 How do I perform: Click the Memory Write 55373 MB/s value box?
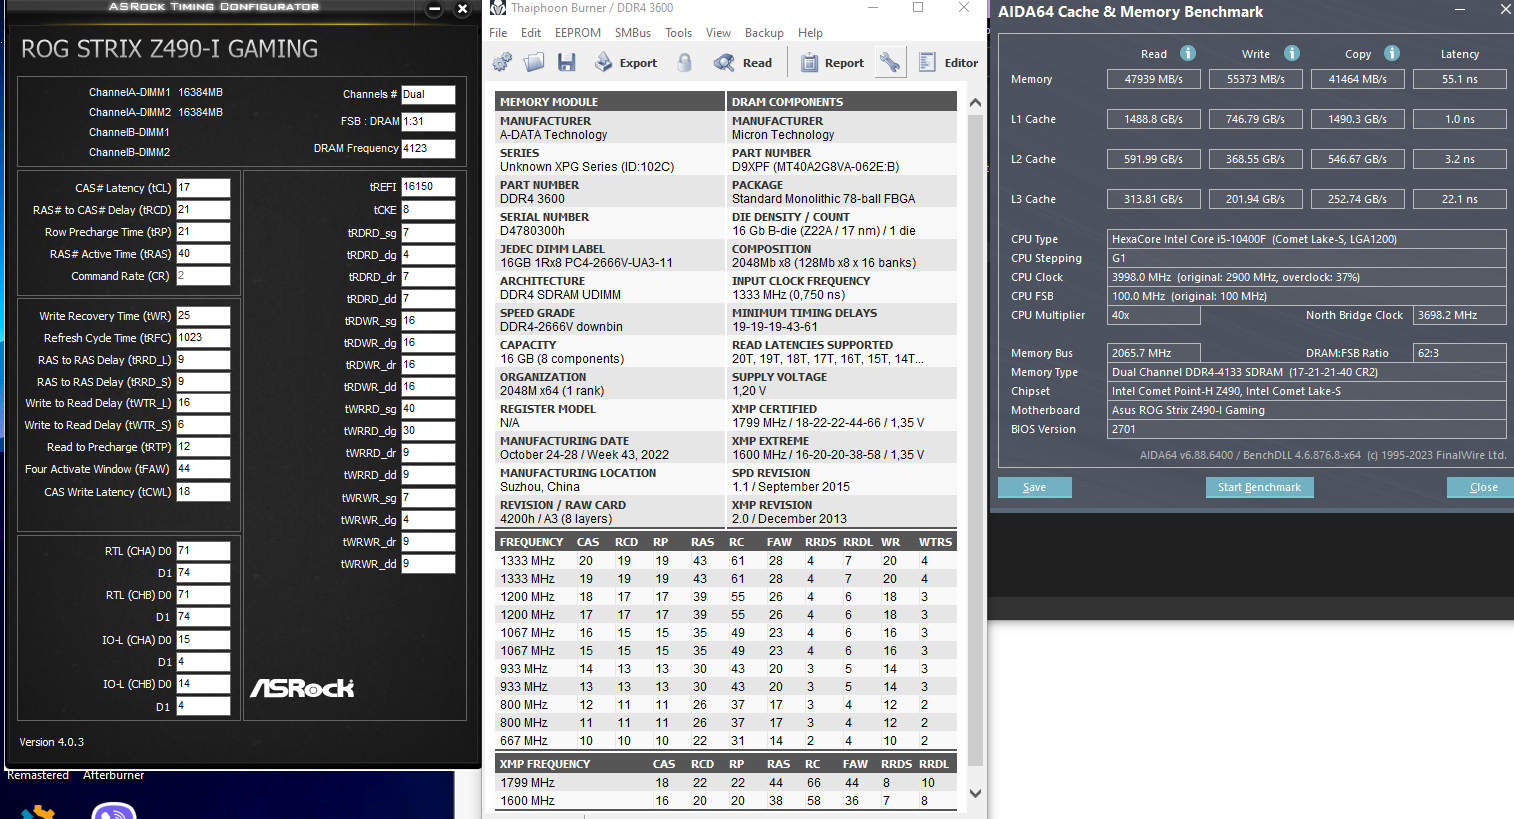click(x=1256, y=79)
